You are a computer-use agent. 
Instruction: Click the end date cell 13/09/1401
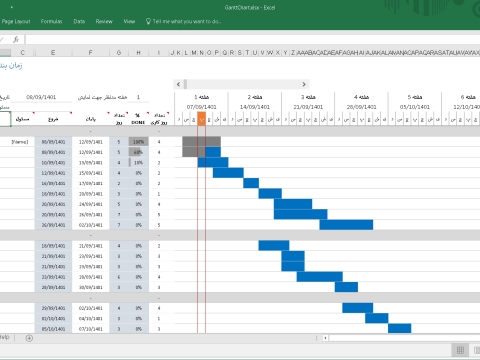point(90,163)
